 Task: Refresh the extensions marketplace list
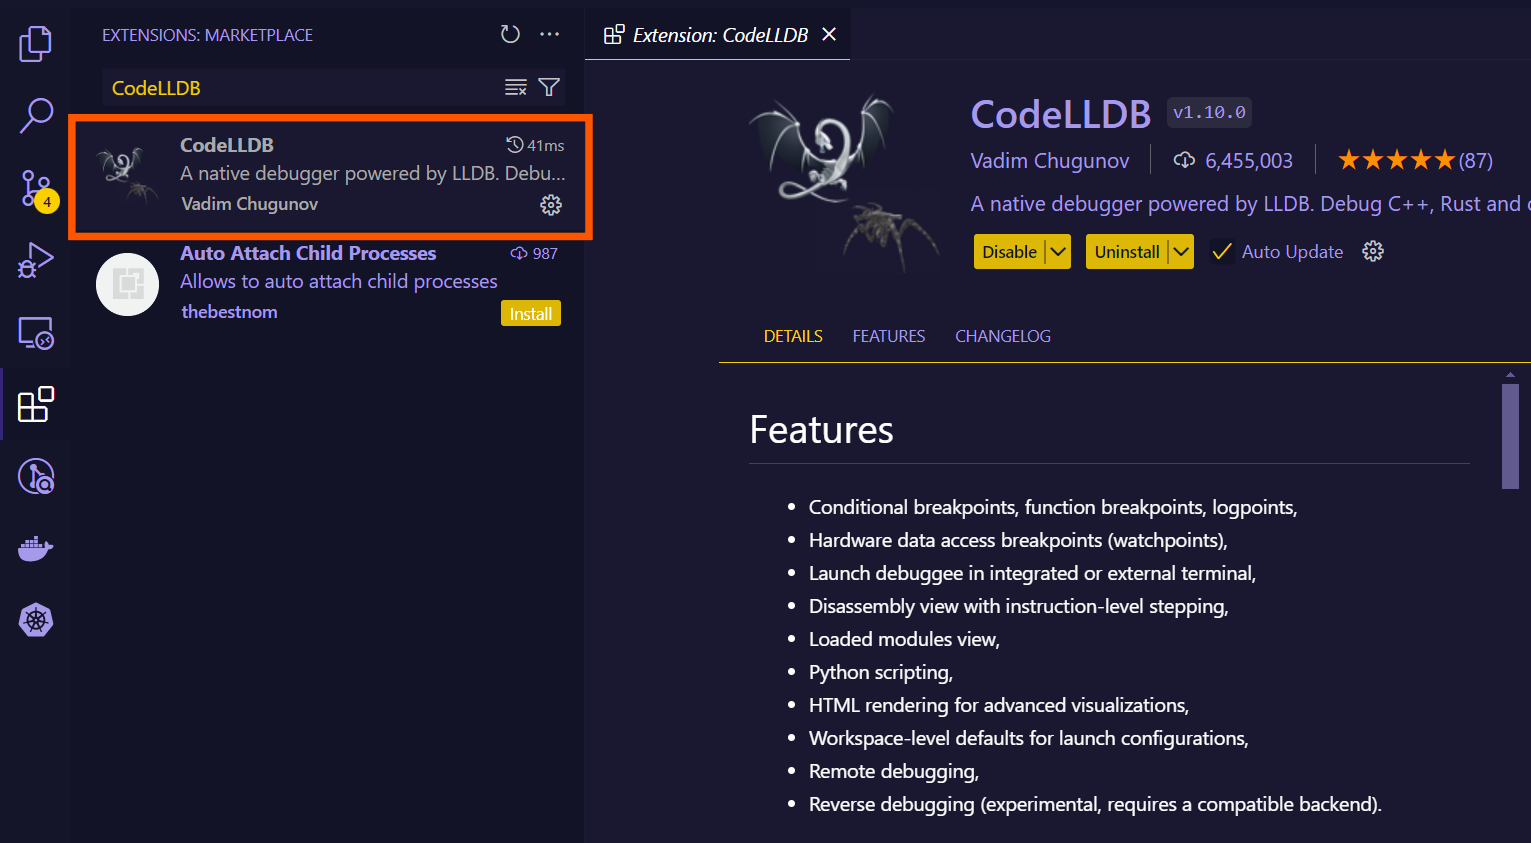point(510,34)
